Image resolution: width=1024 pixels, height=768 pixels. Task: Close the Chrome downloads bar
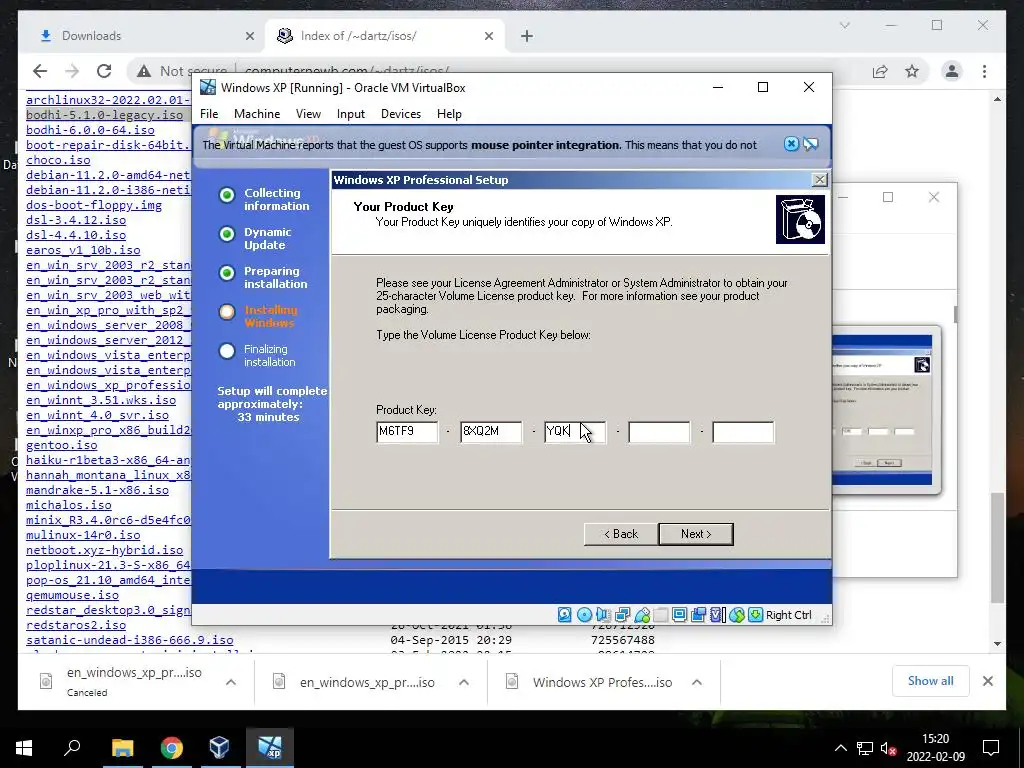tap(987, 681)
